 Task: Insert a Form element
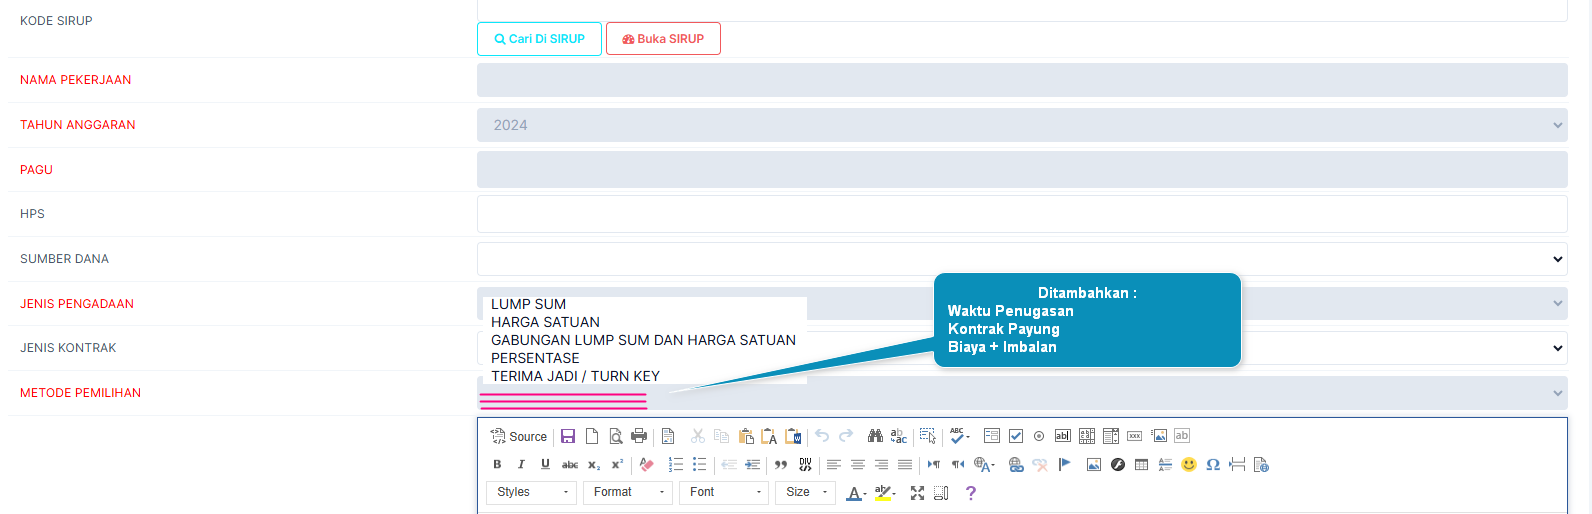point(992,436)
